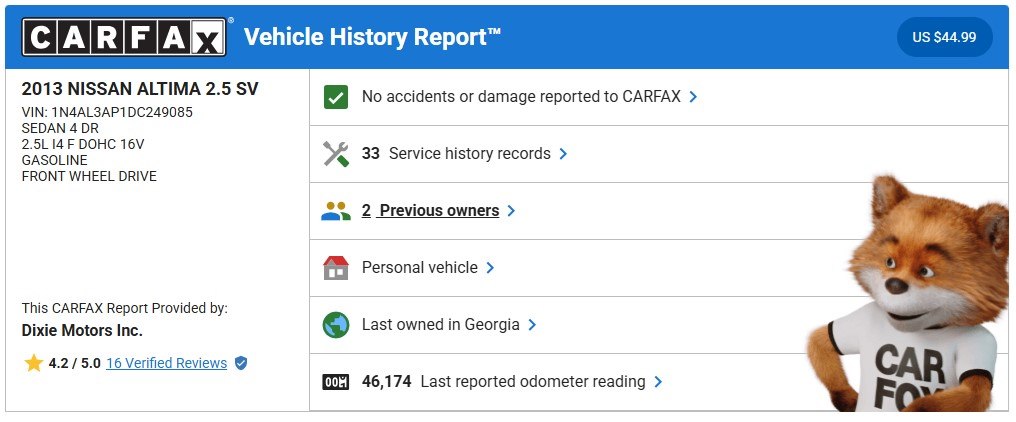Expand the service history records chevron
The height and width of the screenshot is (422, 1016).
tap(563, 154)
